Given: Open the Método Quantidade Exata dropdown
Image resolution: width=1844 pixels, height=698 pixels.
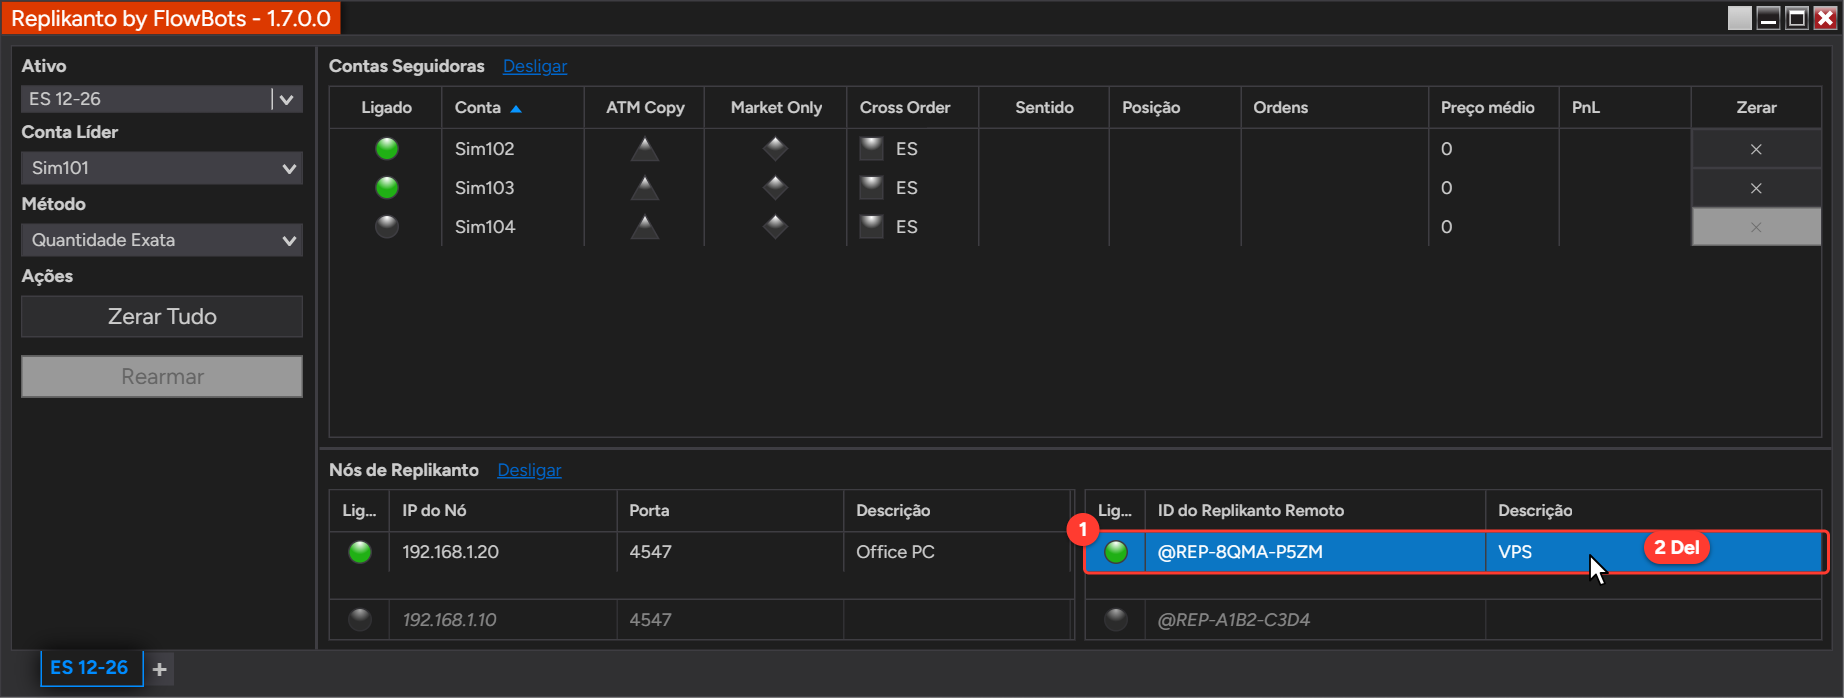Looking at the screenshot, I should (162, 240).
